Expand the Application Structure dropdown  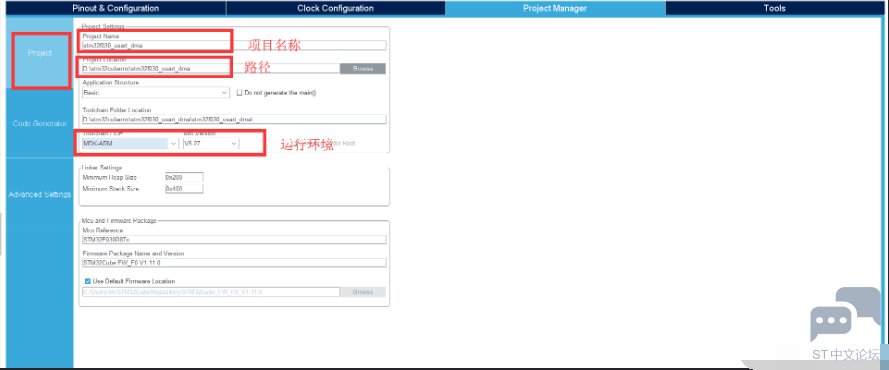(x=156, y=92)
